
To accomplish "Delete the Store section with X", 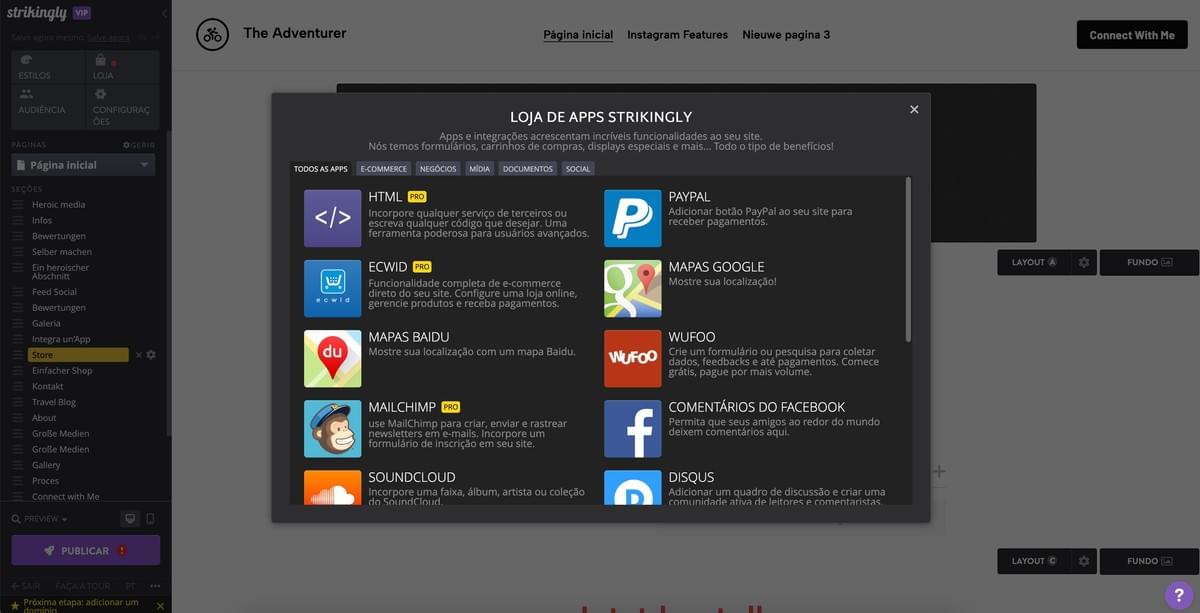I will coord(139,355).
